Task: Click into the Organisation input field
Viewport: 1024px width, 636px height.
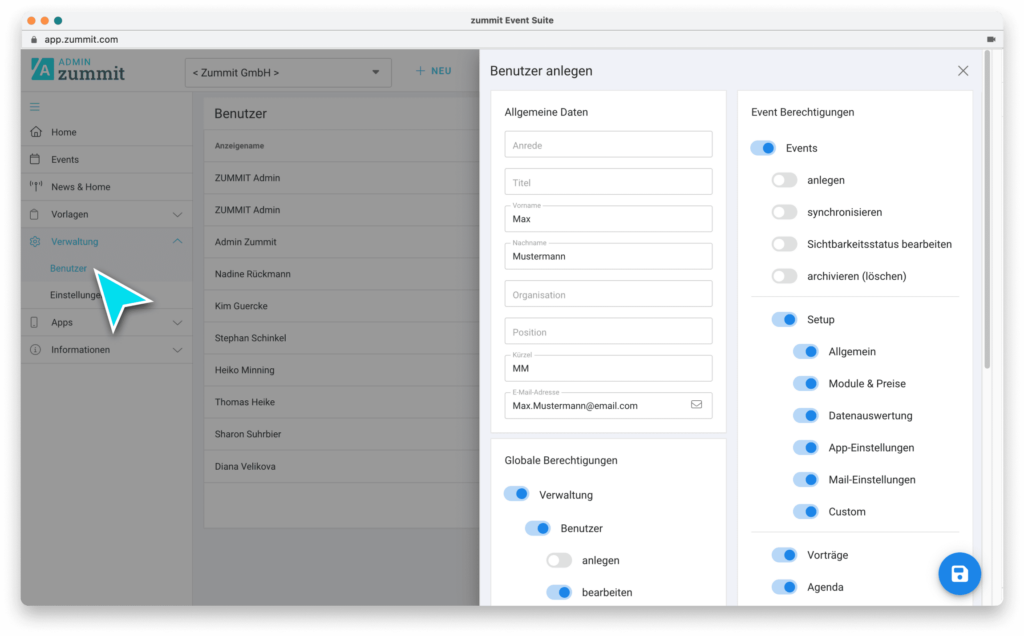Action: (x=608, y=294)
